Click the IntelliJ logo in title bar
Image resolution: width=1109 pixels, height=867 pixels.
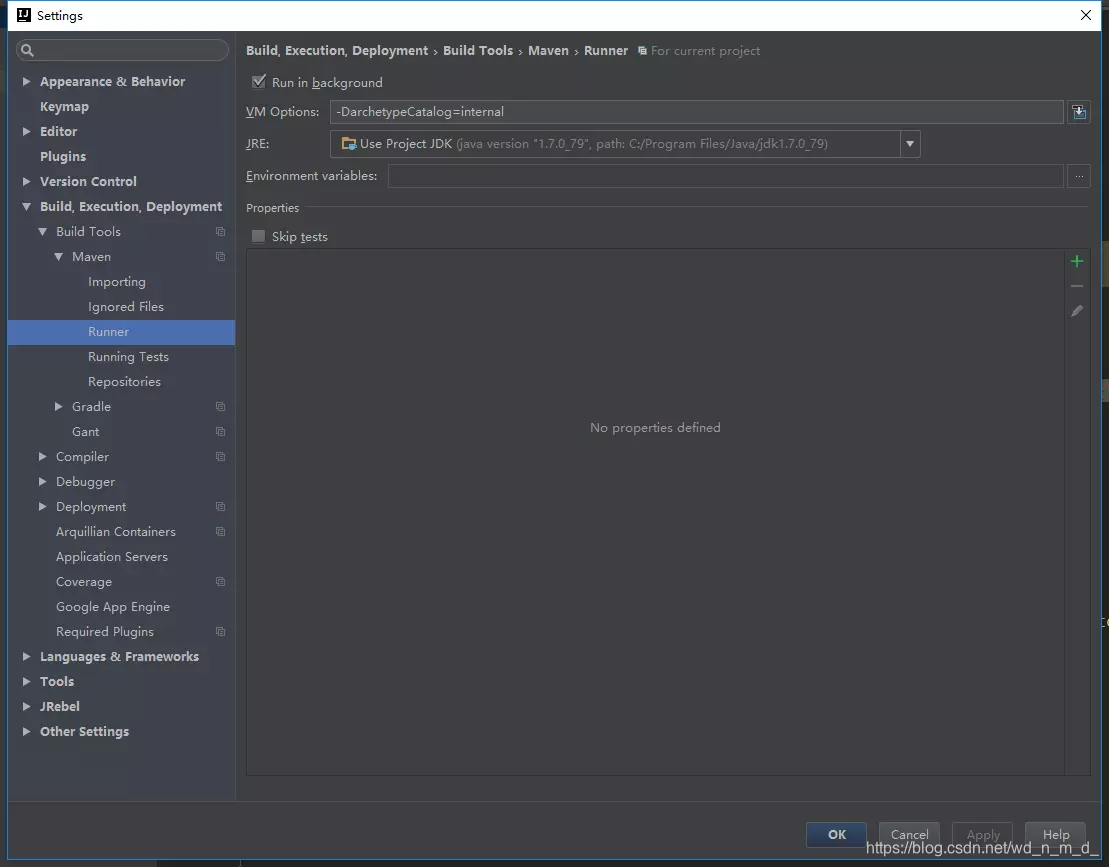coord(23,15)
